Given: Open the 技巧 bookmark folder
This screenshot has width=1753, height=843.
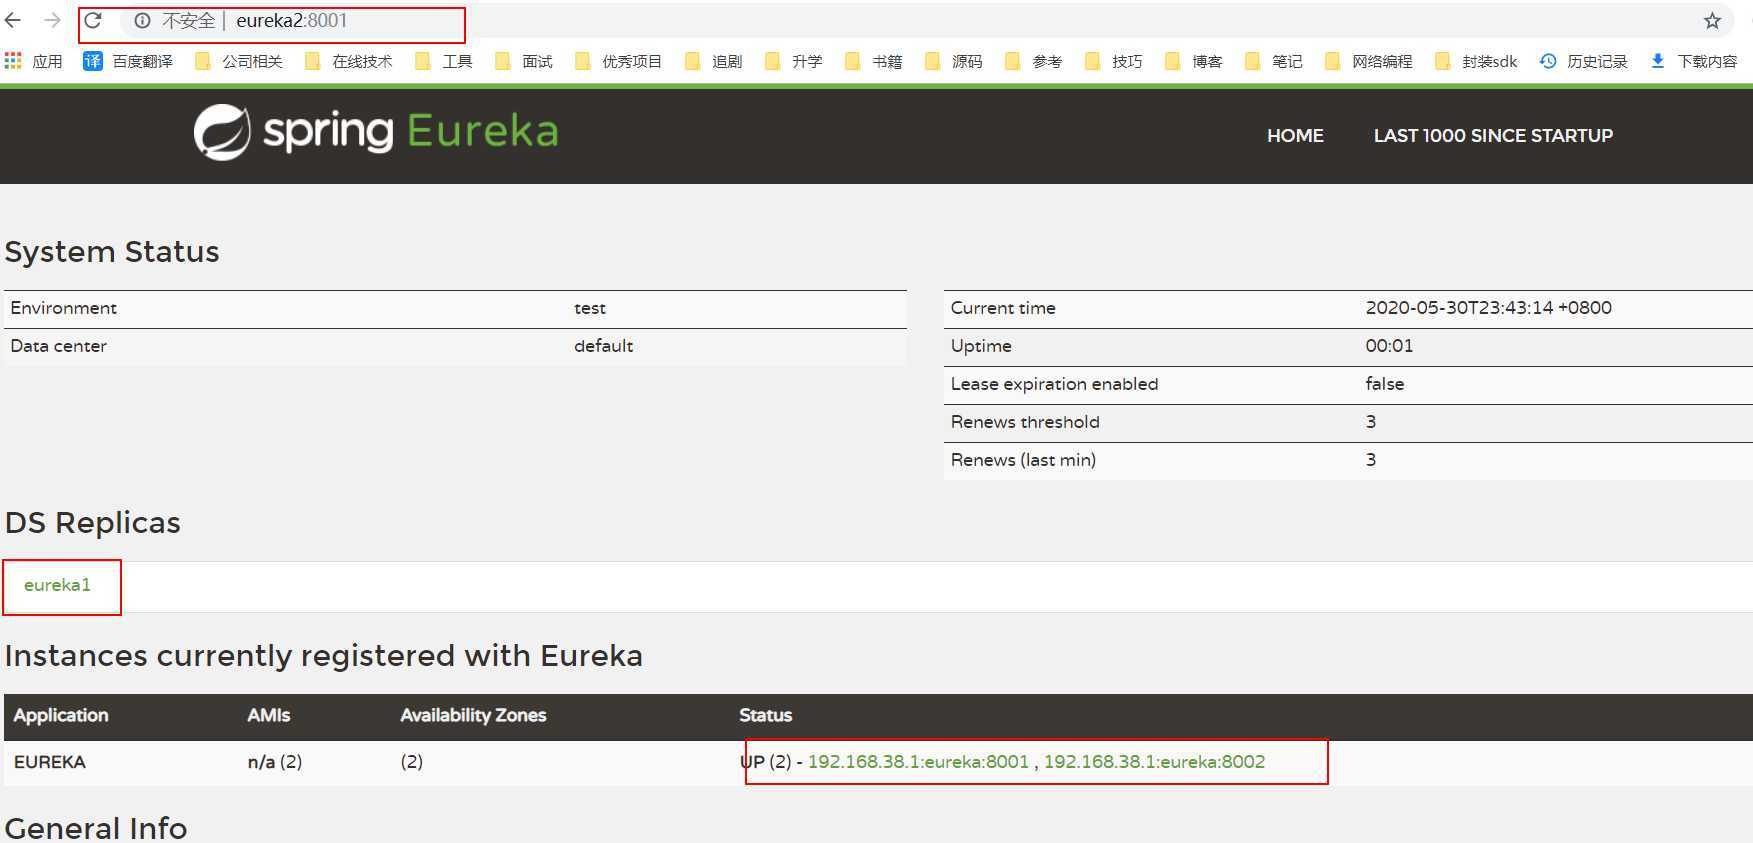Looking at the screenshot, I should pos(1113,61).
